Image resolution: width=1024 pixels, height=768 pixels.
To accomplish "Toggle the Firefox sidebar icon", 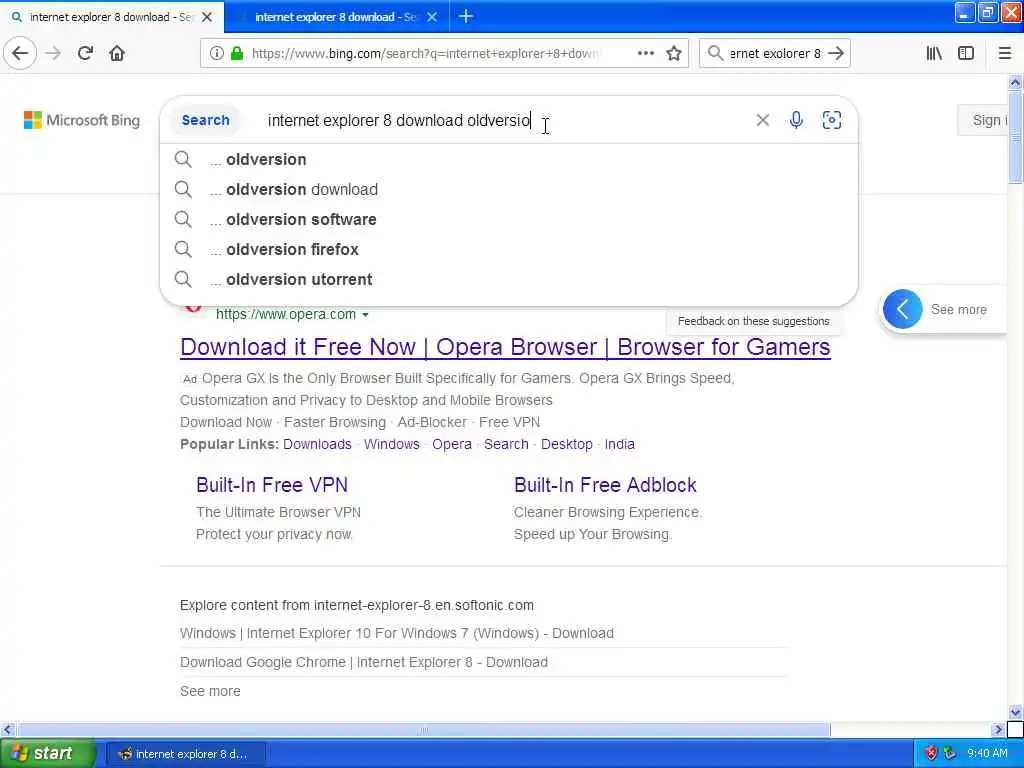I will coord(966,53).
